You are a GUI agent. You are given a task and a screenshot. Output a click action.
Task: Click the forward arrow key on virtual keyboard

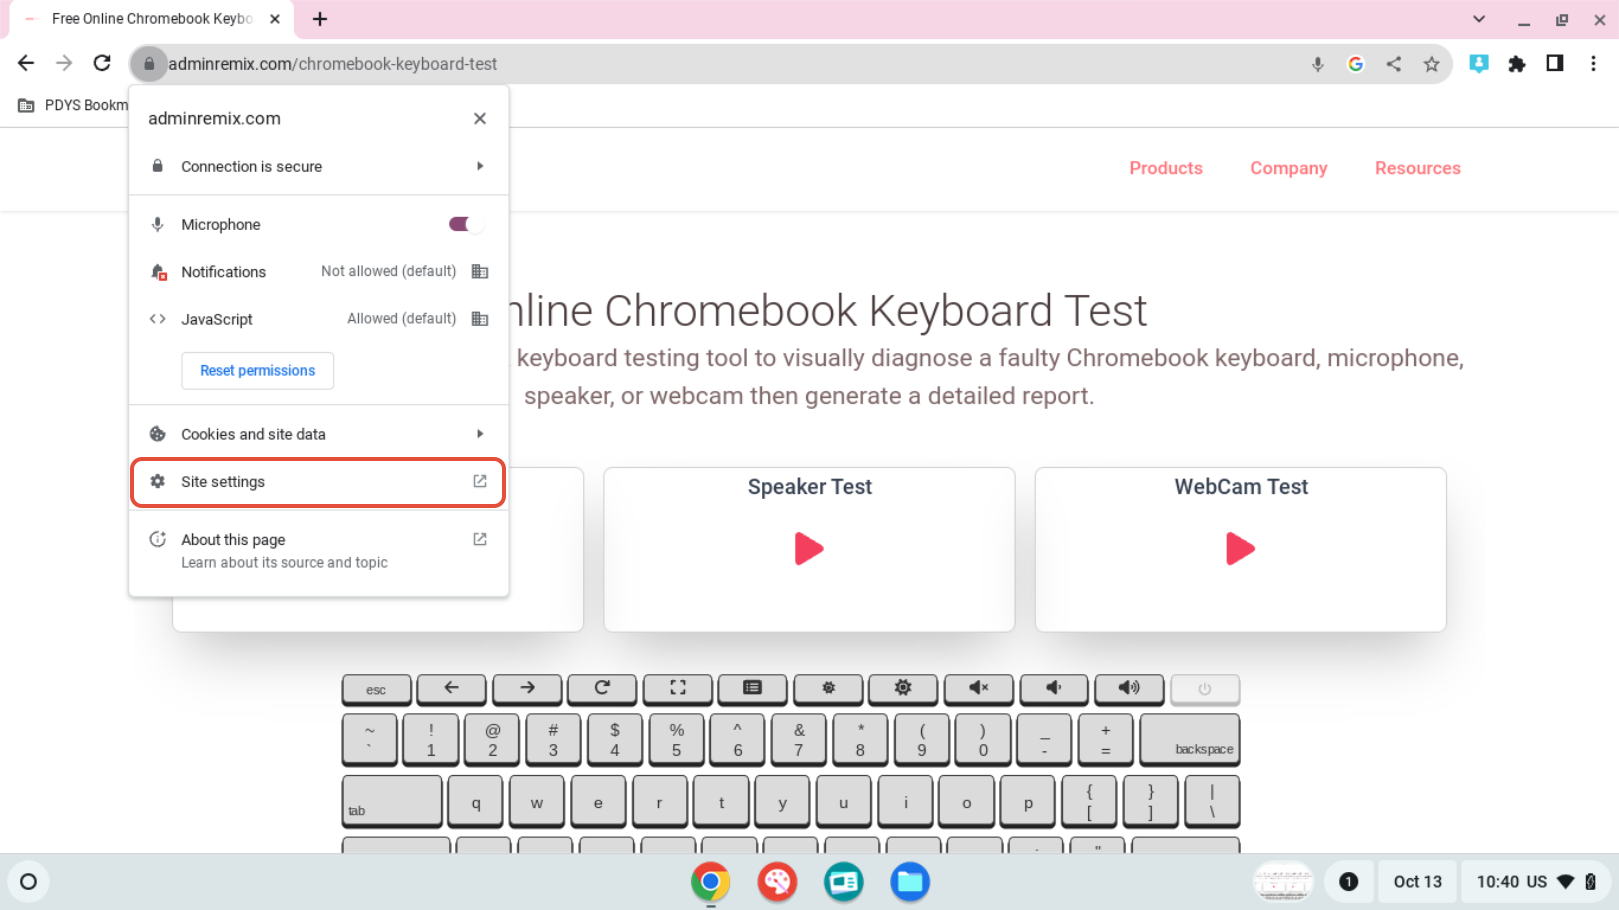tap(527, 689)
